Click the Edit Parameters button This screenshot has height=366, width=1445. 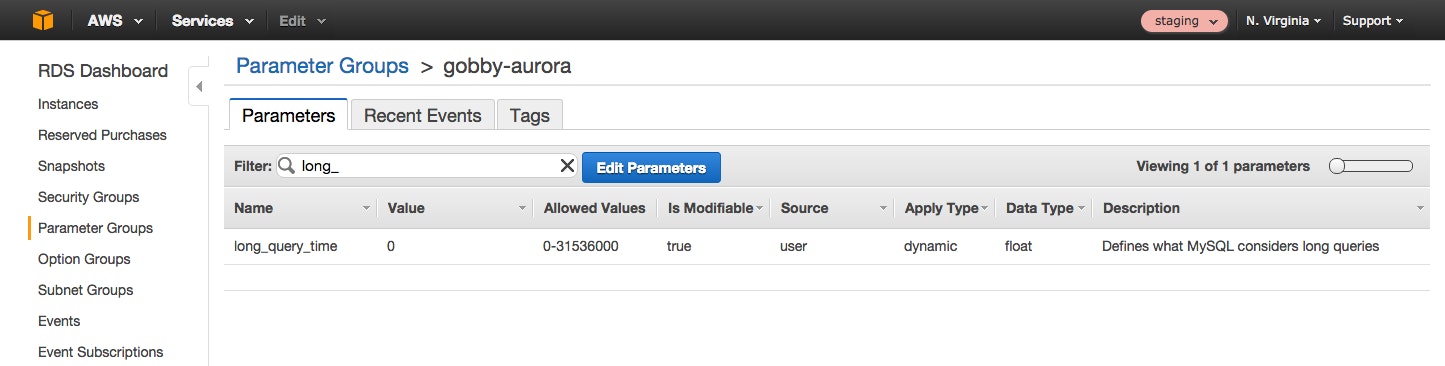click(651, 167)
